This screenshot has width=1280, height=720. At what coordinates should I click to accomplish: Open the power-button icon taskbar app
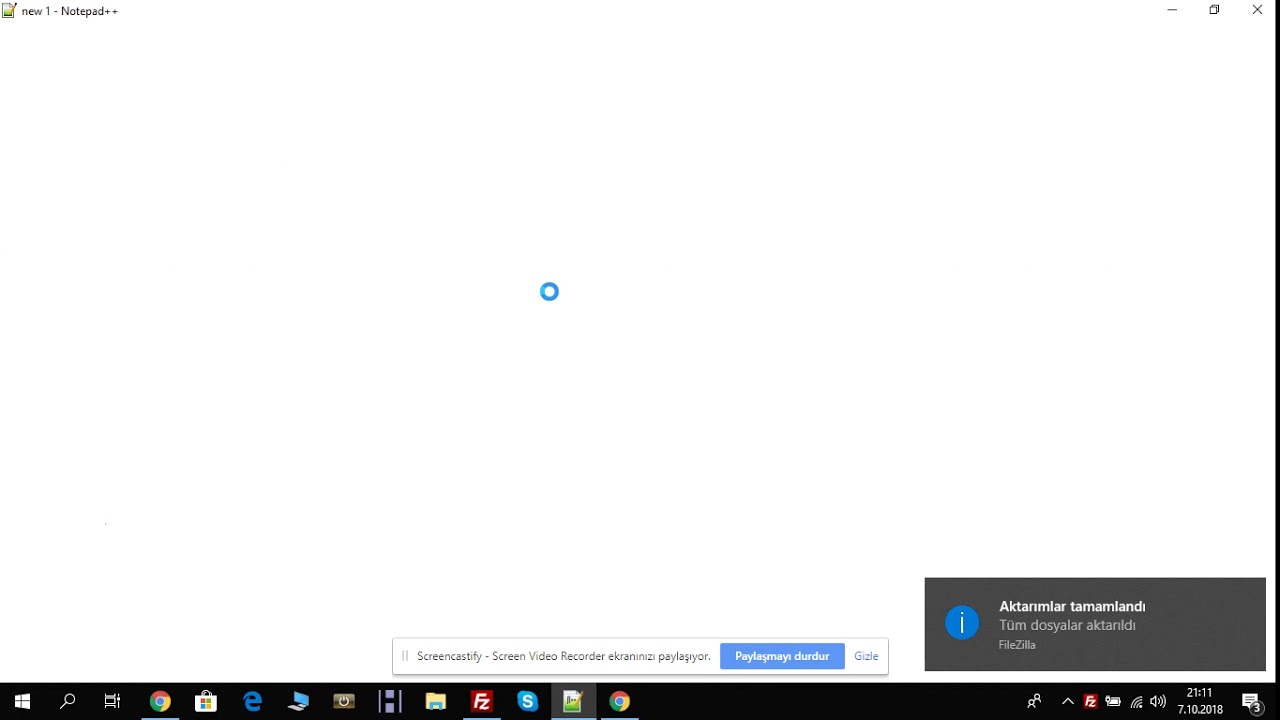click(x=344, y=701)
